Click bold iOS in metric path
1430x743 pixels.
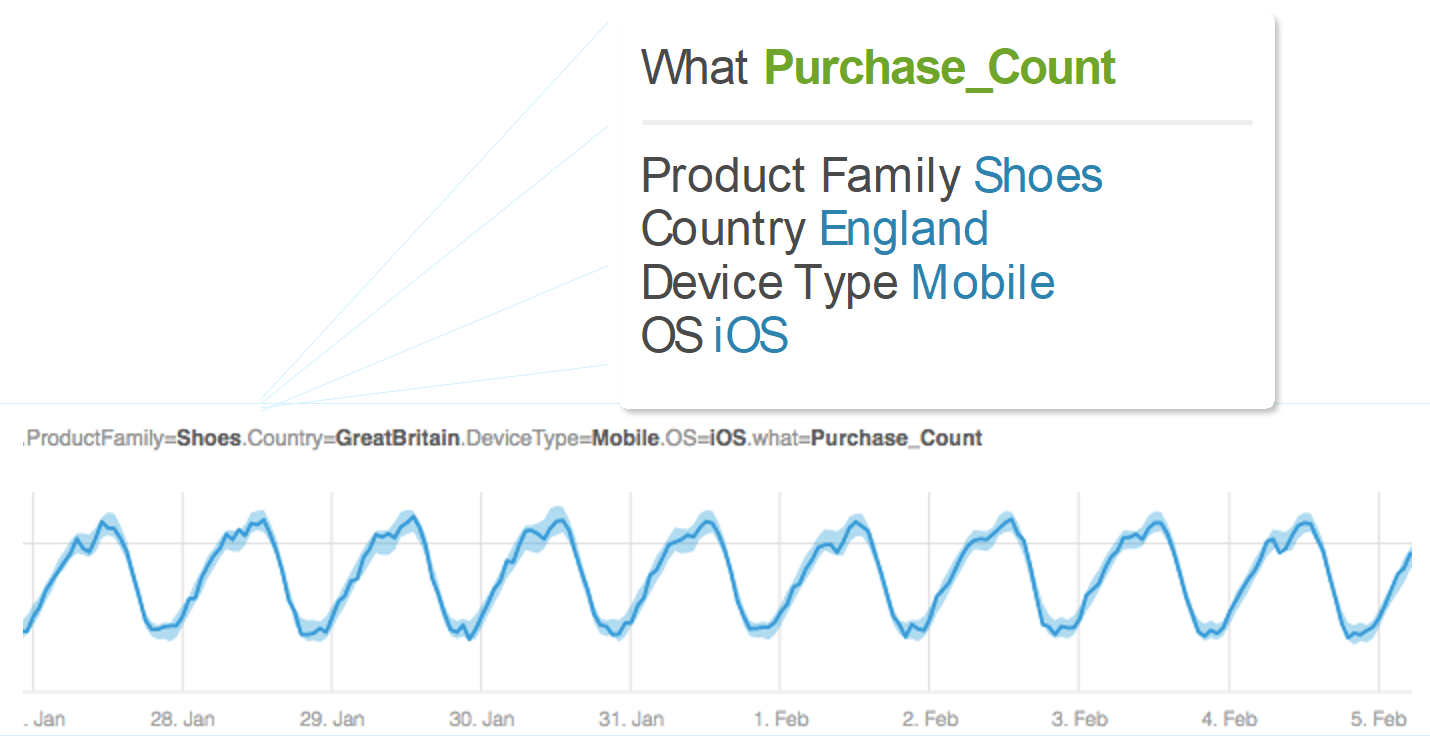click(728, 438)
